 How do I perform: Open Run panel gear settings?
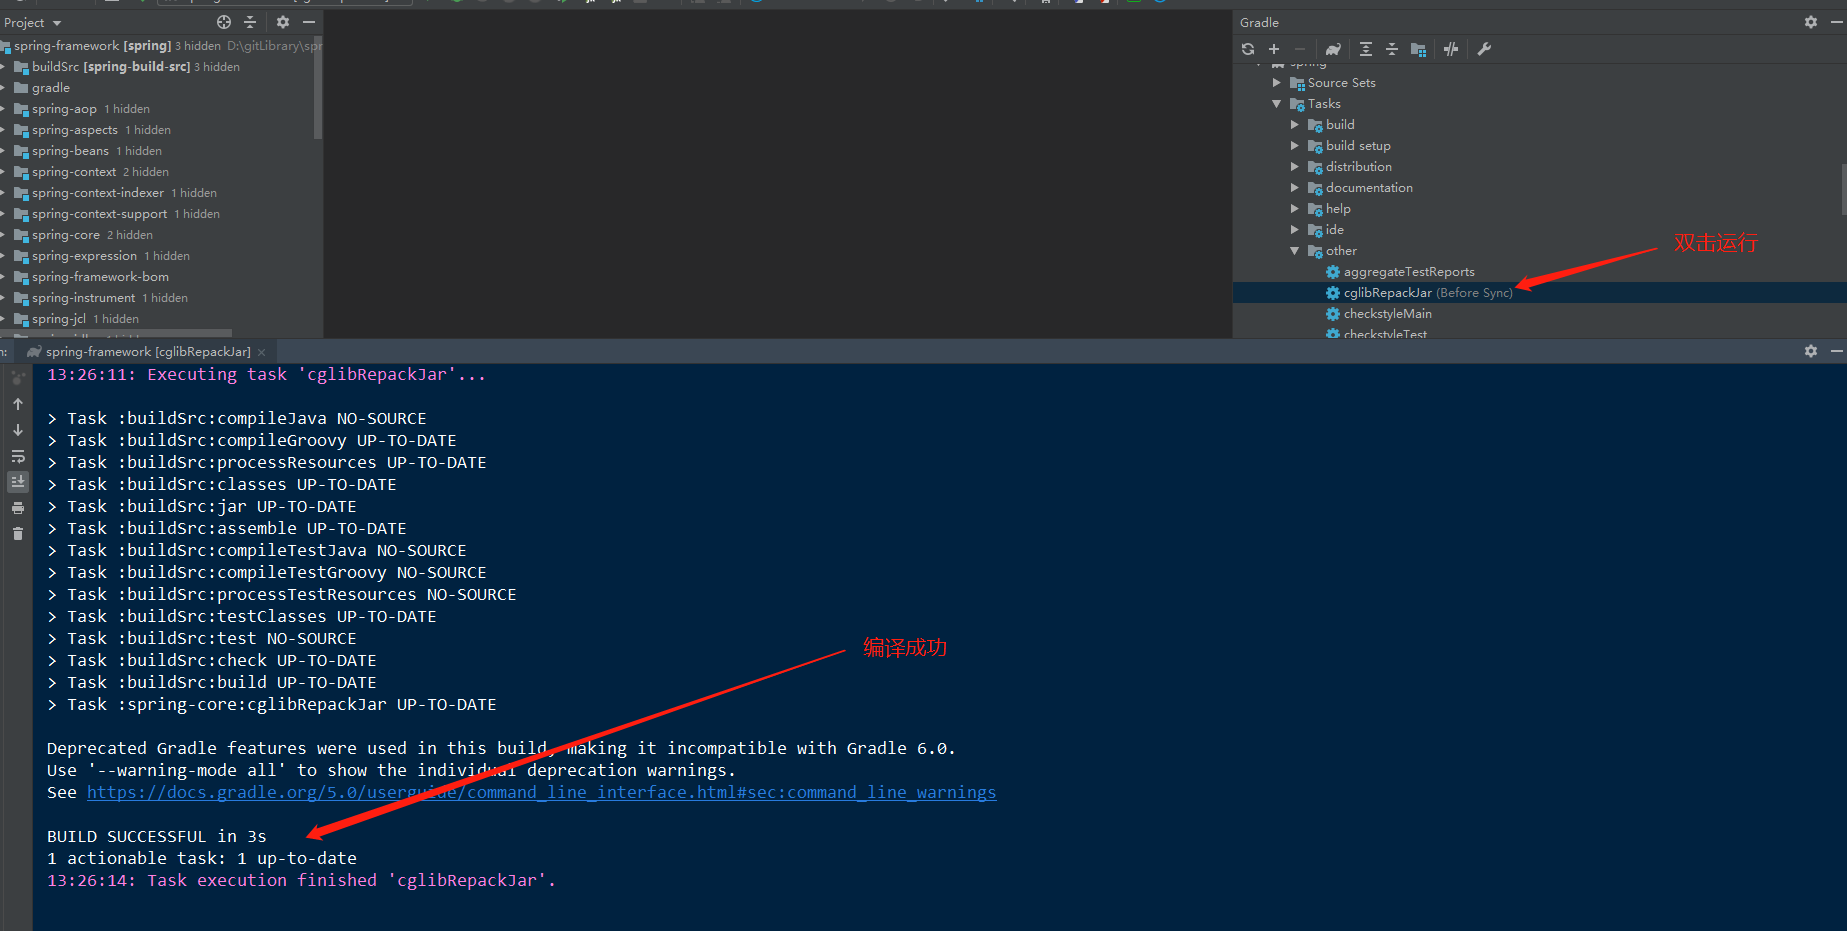click(1811, 351)
